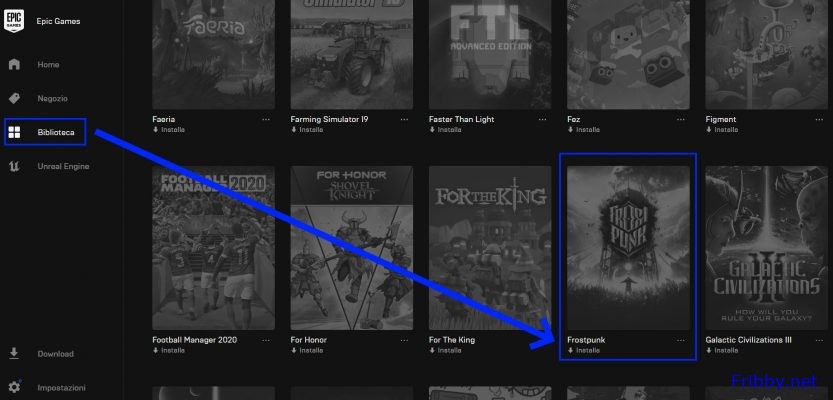Click the Epic Games logo icon
Screen dimensions: 833x400
click(x=14, y=21)
